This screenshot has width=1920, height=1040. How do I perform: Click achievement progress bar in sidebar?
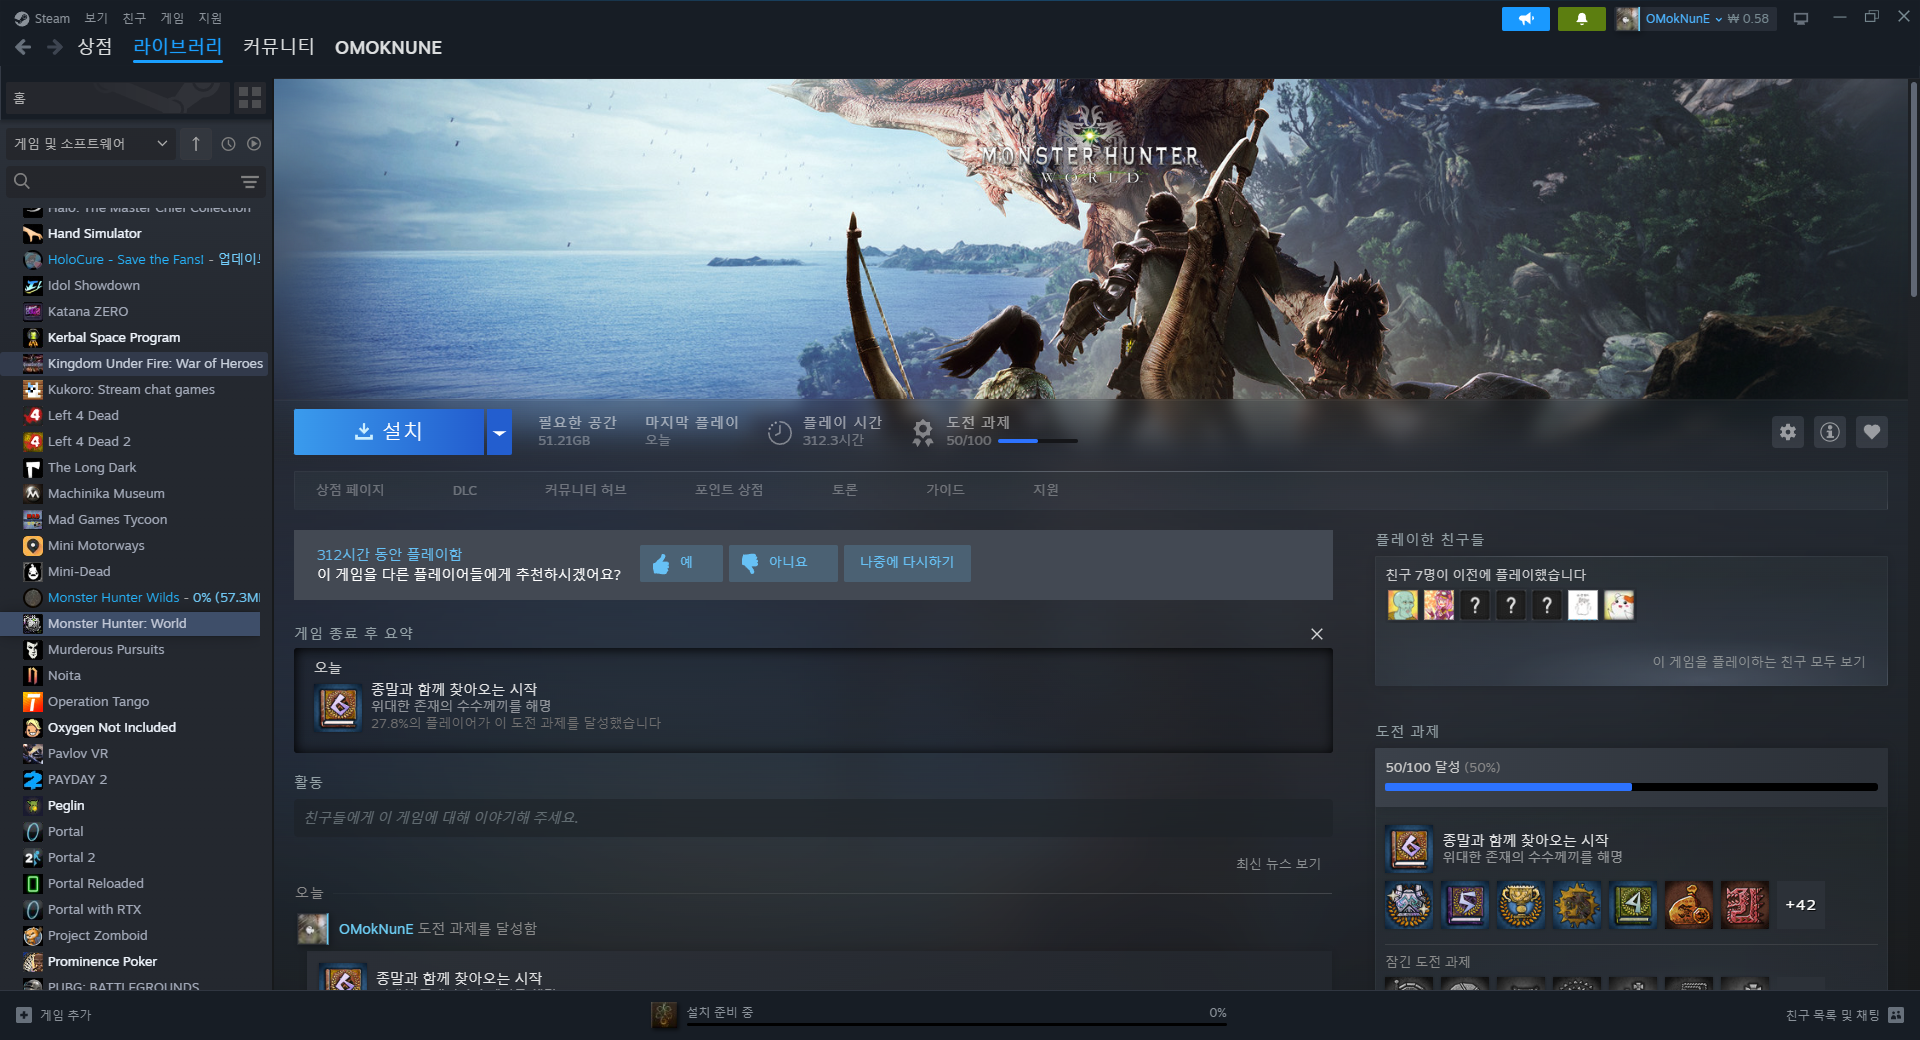1631,787
